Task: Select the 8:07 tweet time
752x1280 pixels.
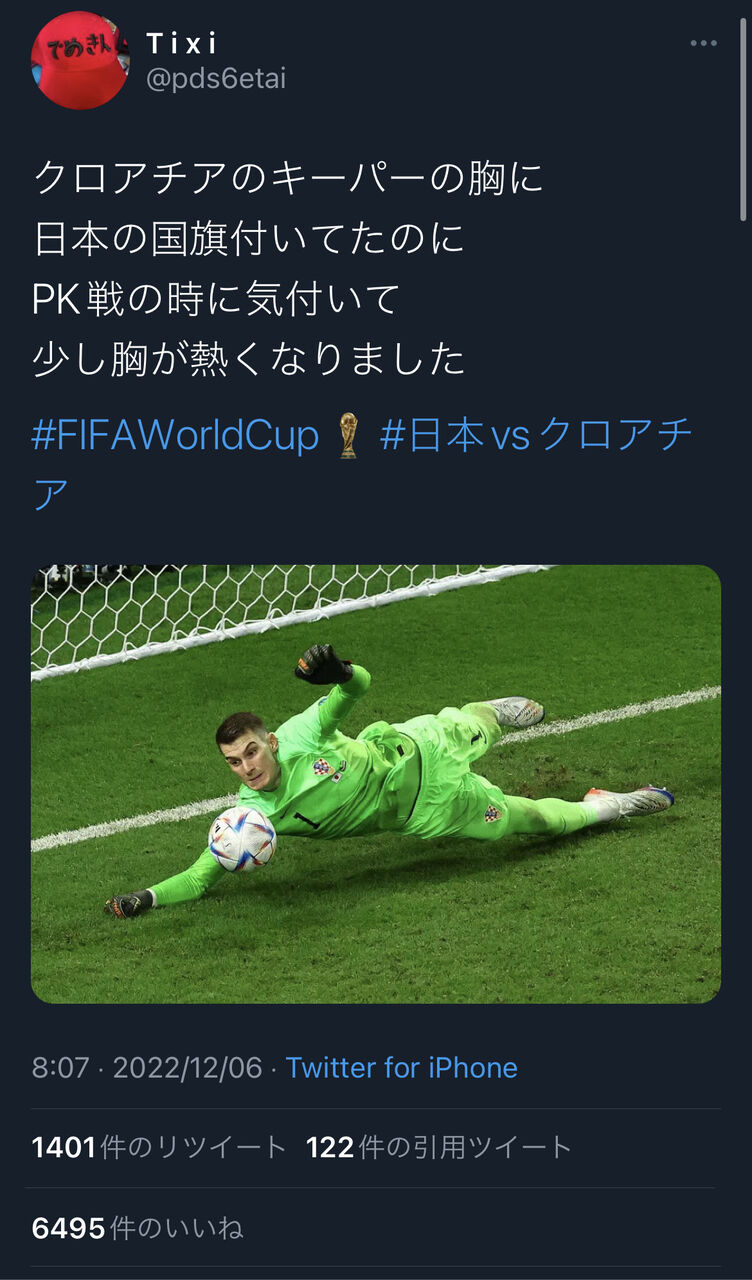Action: pos(61,1067)
